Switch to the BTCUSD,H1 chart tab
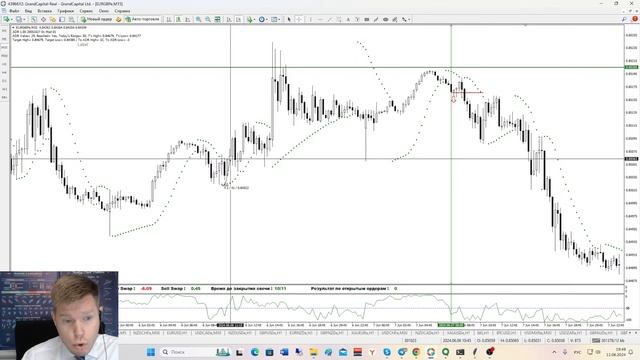Viewport: 640px width, 360px height. [x=507, y=333]
